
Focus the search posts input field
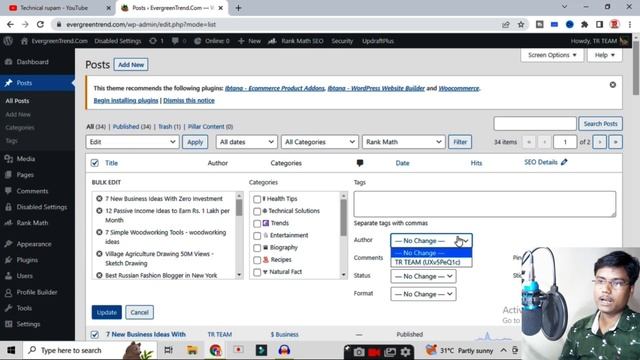coord(535,124)
